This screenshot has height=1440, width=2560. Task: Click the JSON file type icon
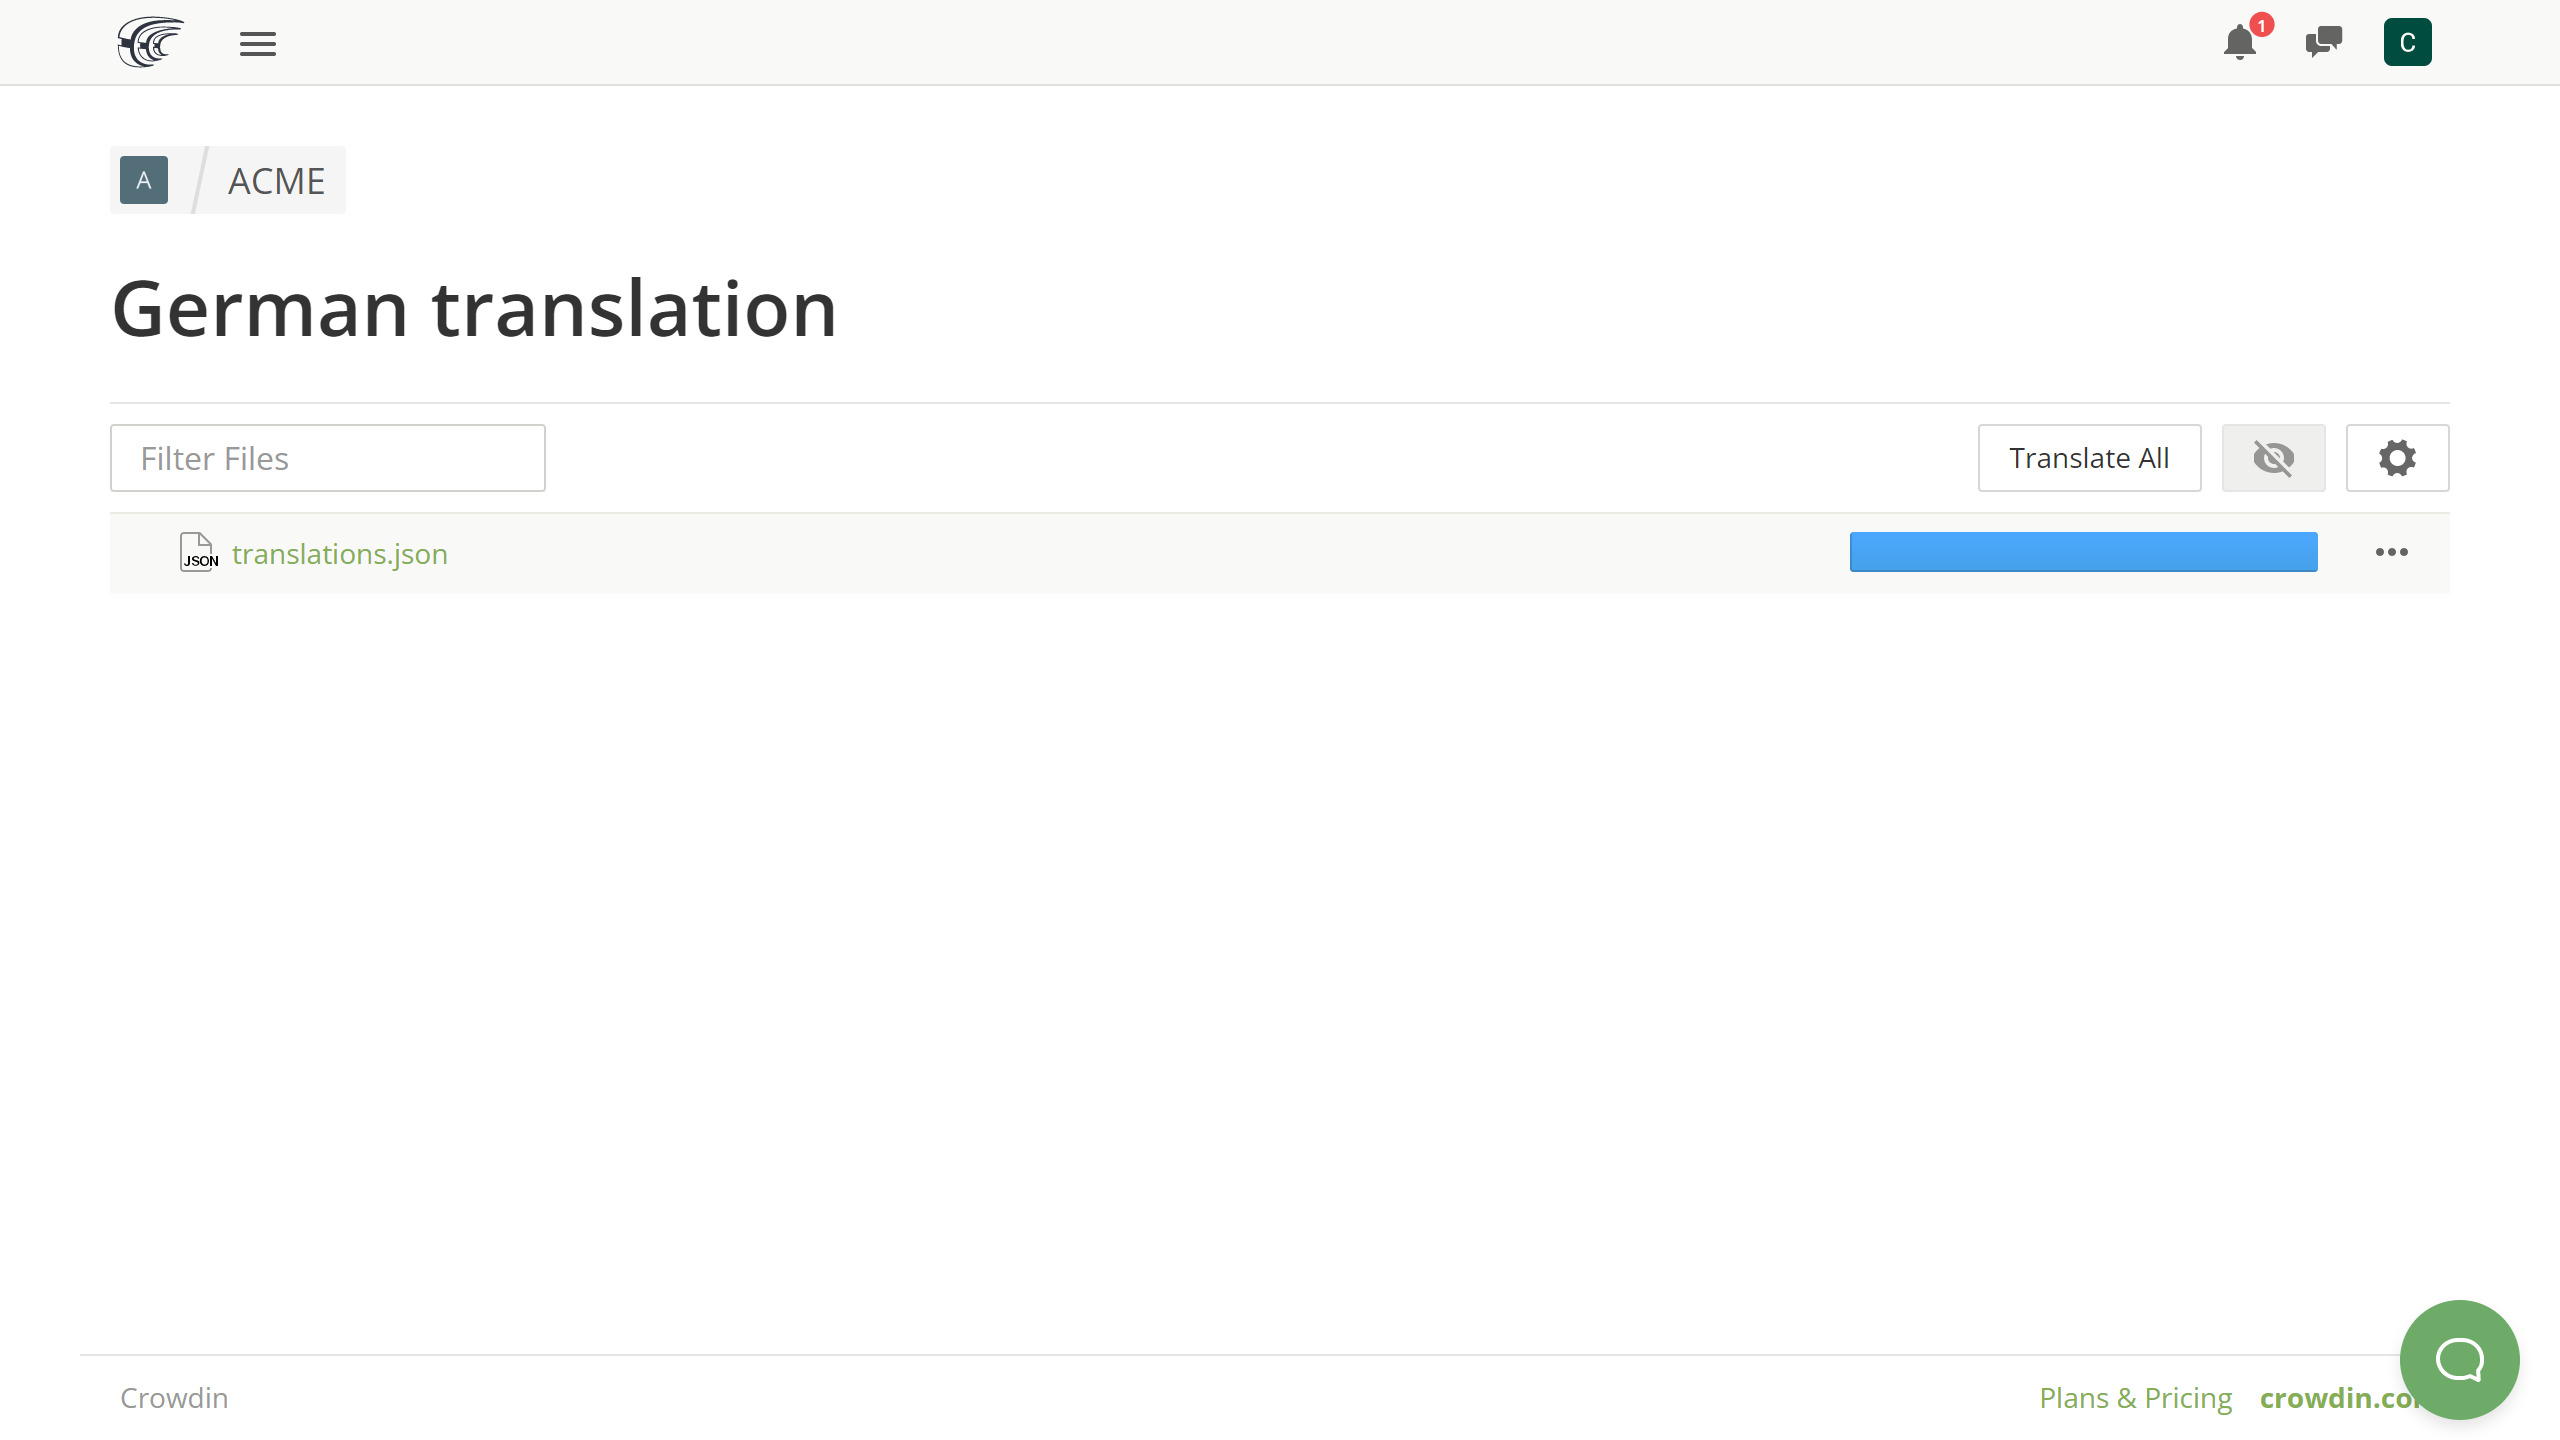(199, 552)
